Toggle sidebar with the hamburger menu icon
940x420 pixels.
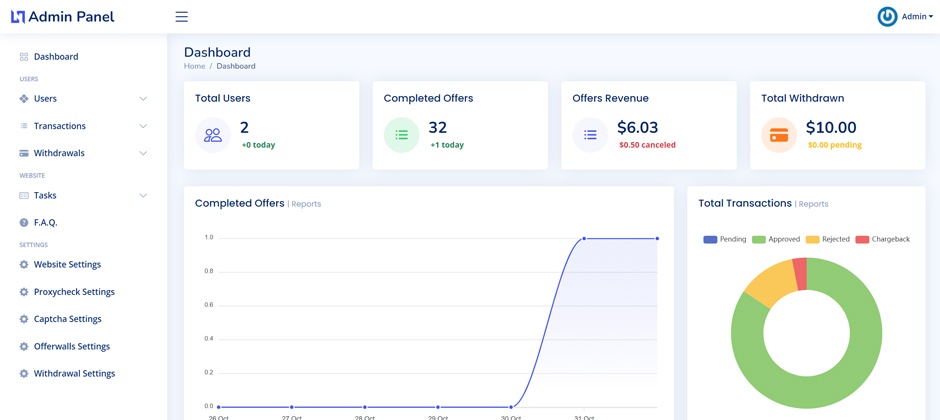(x=182, y=17)
